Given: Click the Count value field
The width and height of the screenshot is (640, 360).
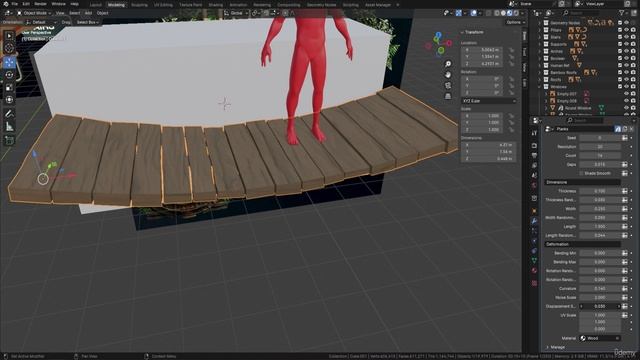Looking at the screenshot, I should click(600, 156).
